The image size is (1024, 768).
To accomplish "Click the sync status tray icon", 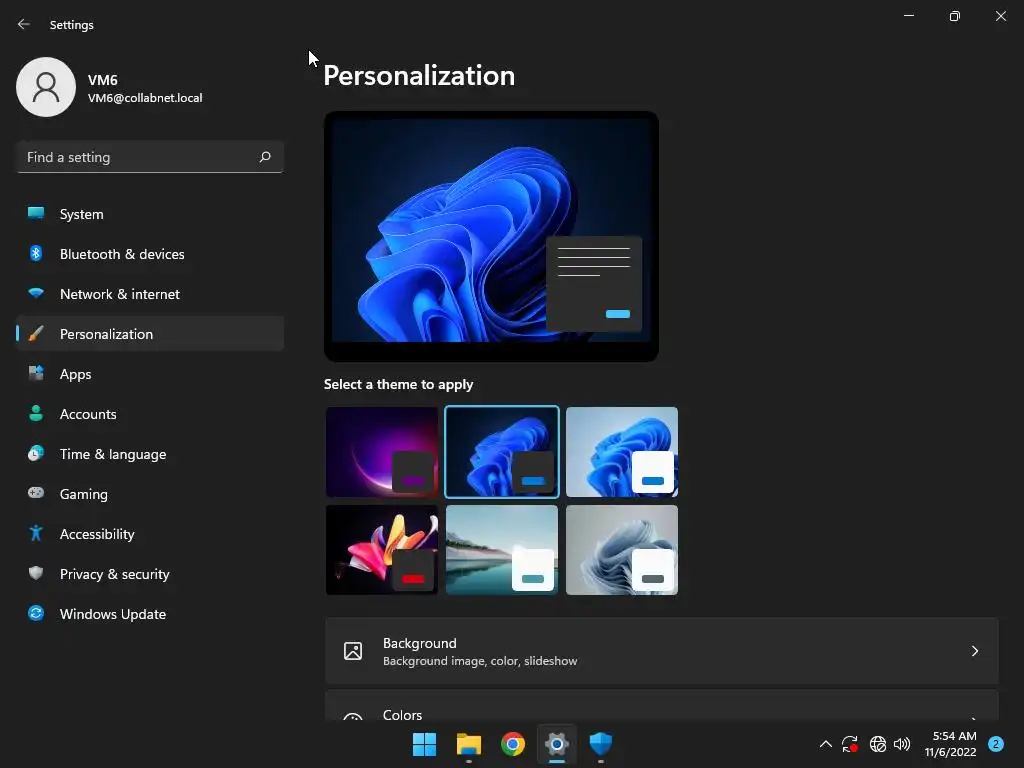I will (850, 744).
